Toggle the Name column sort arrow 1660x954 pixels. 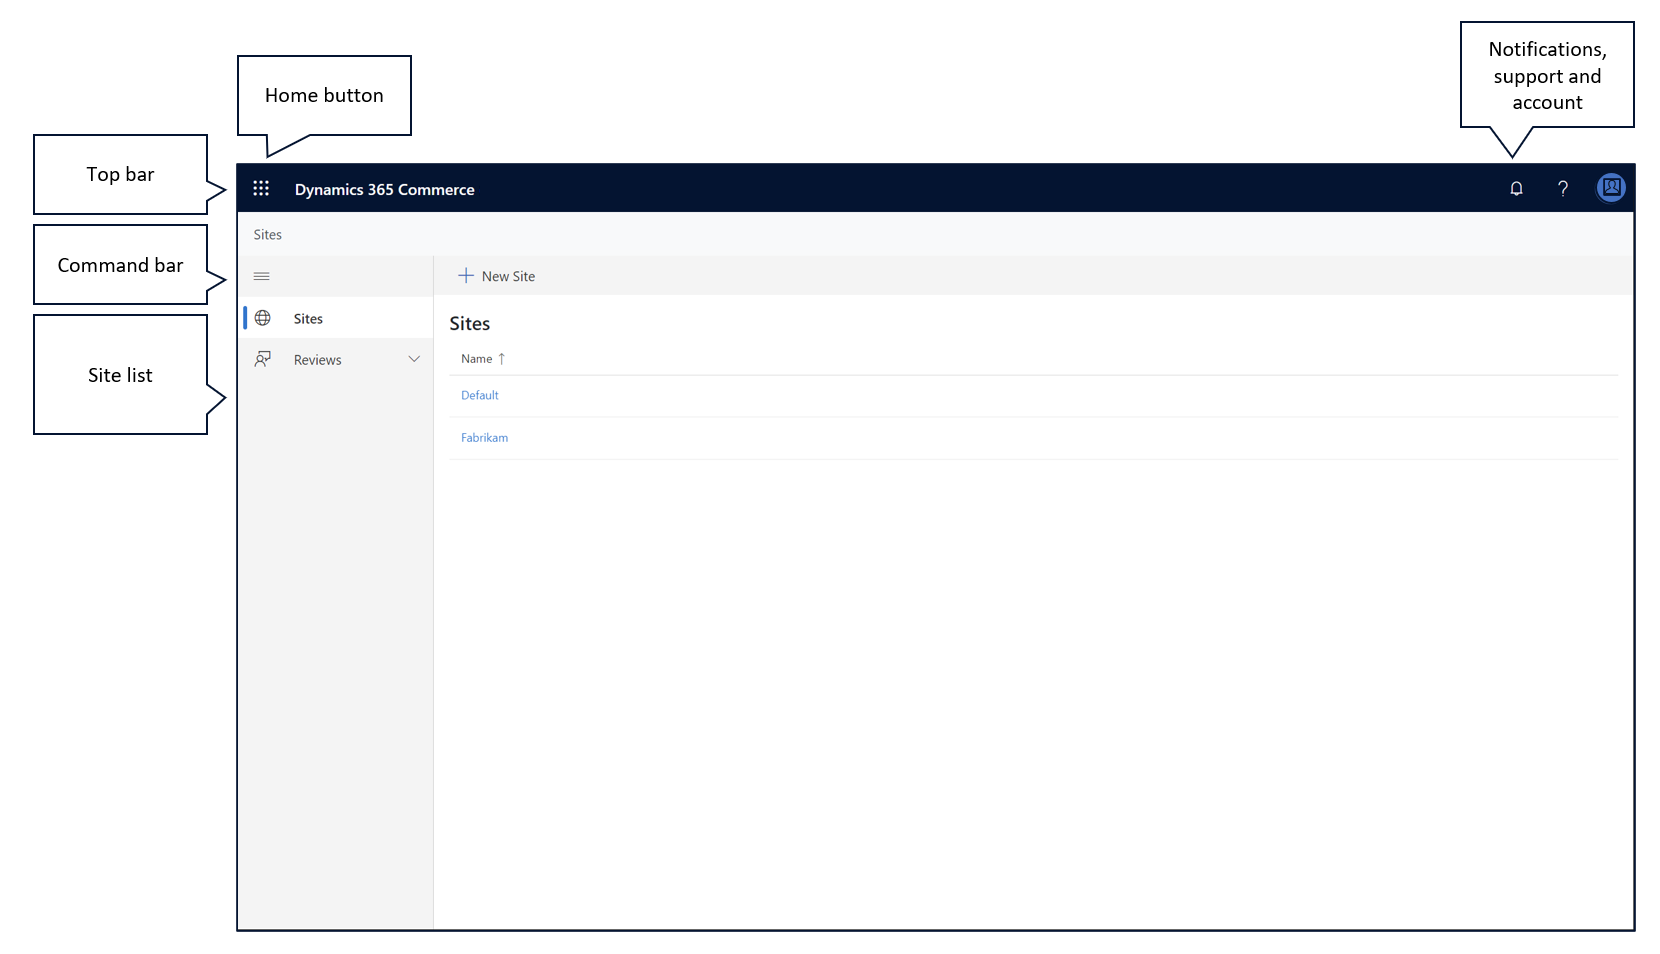[x=501, y=358]
